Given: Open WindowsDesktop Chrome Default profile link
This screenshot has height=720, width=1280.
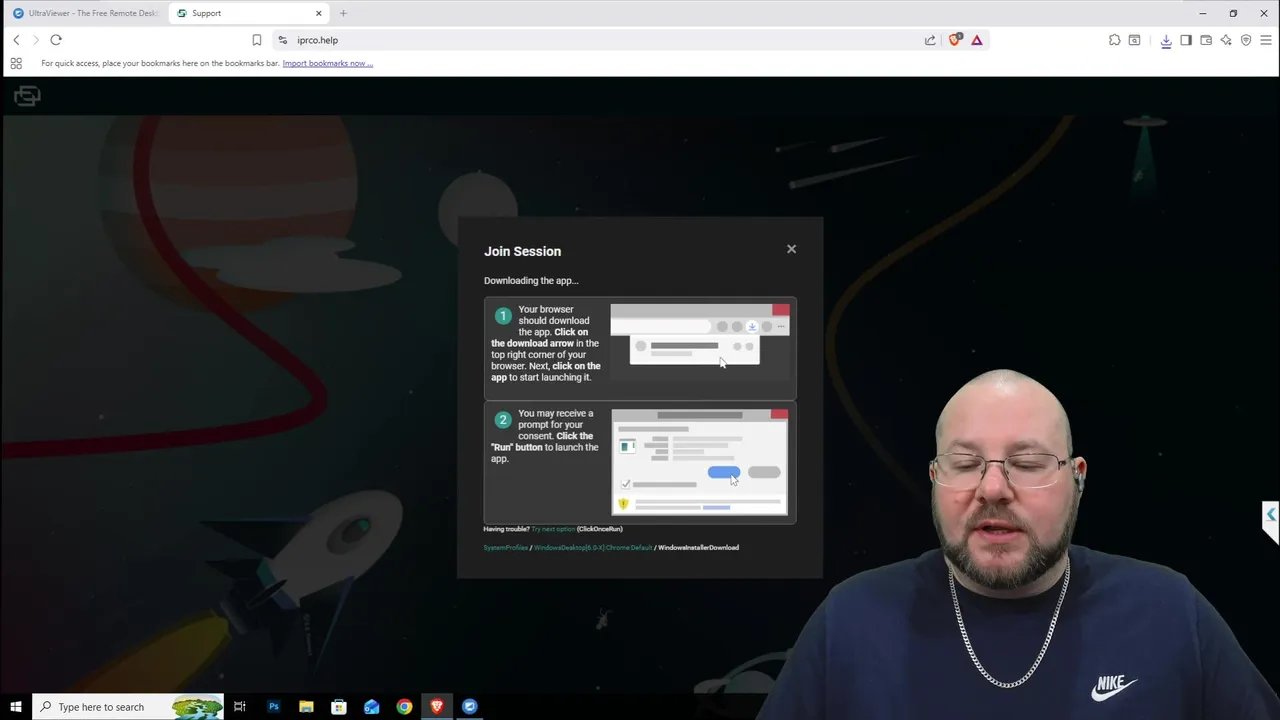Looking at the screenshot, I should (x=592, y=548).
